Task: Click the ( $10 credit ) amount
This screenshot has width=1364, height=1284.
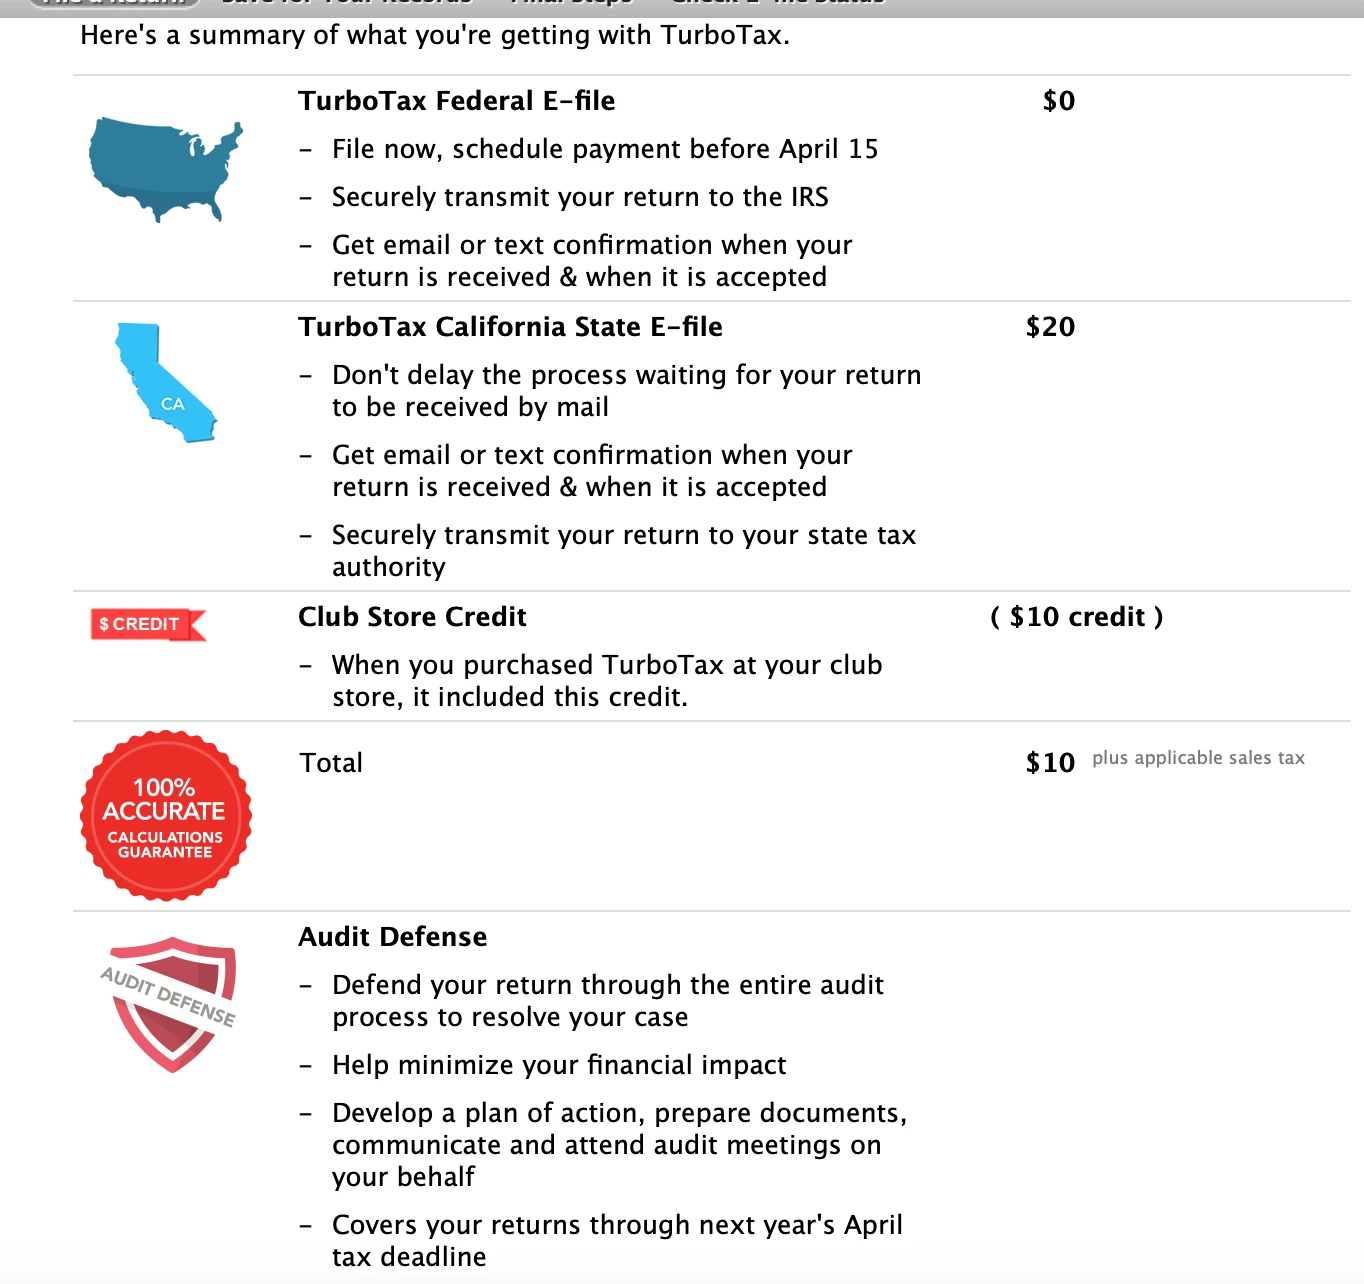Action: tap(1077, 617)
